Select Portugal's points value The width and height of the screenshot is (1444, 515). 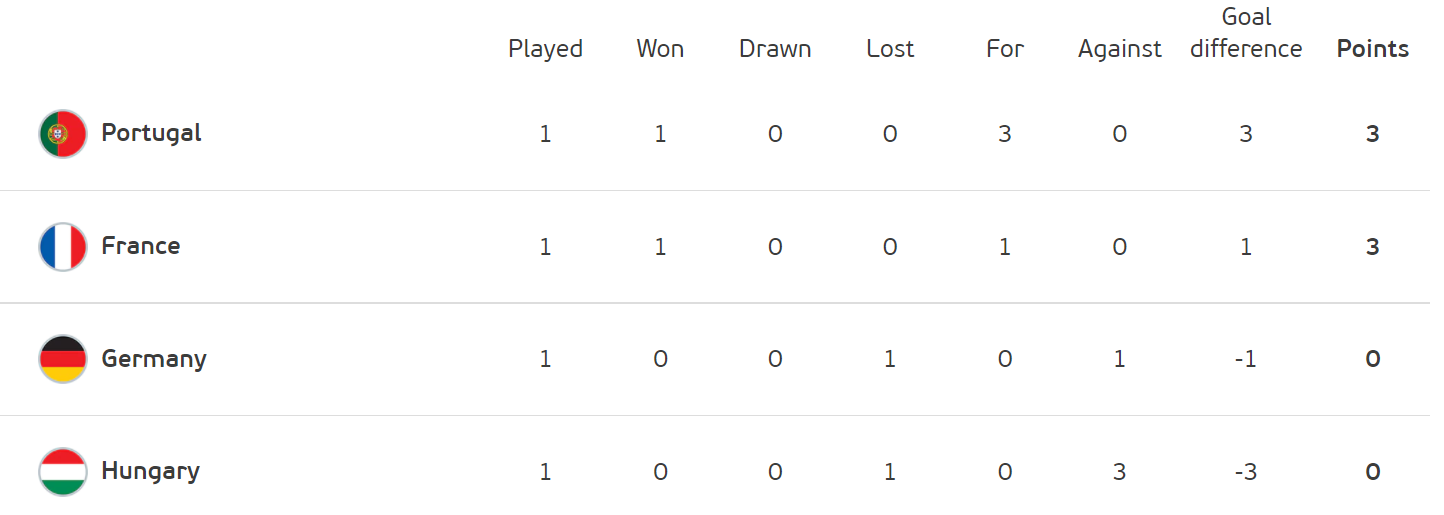coord(1373,134)
